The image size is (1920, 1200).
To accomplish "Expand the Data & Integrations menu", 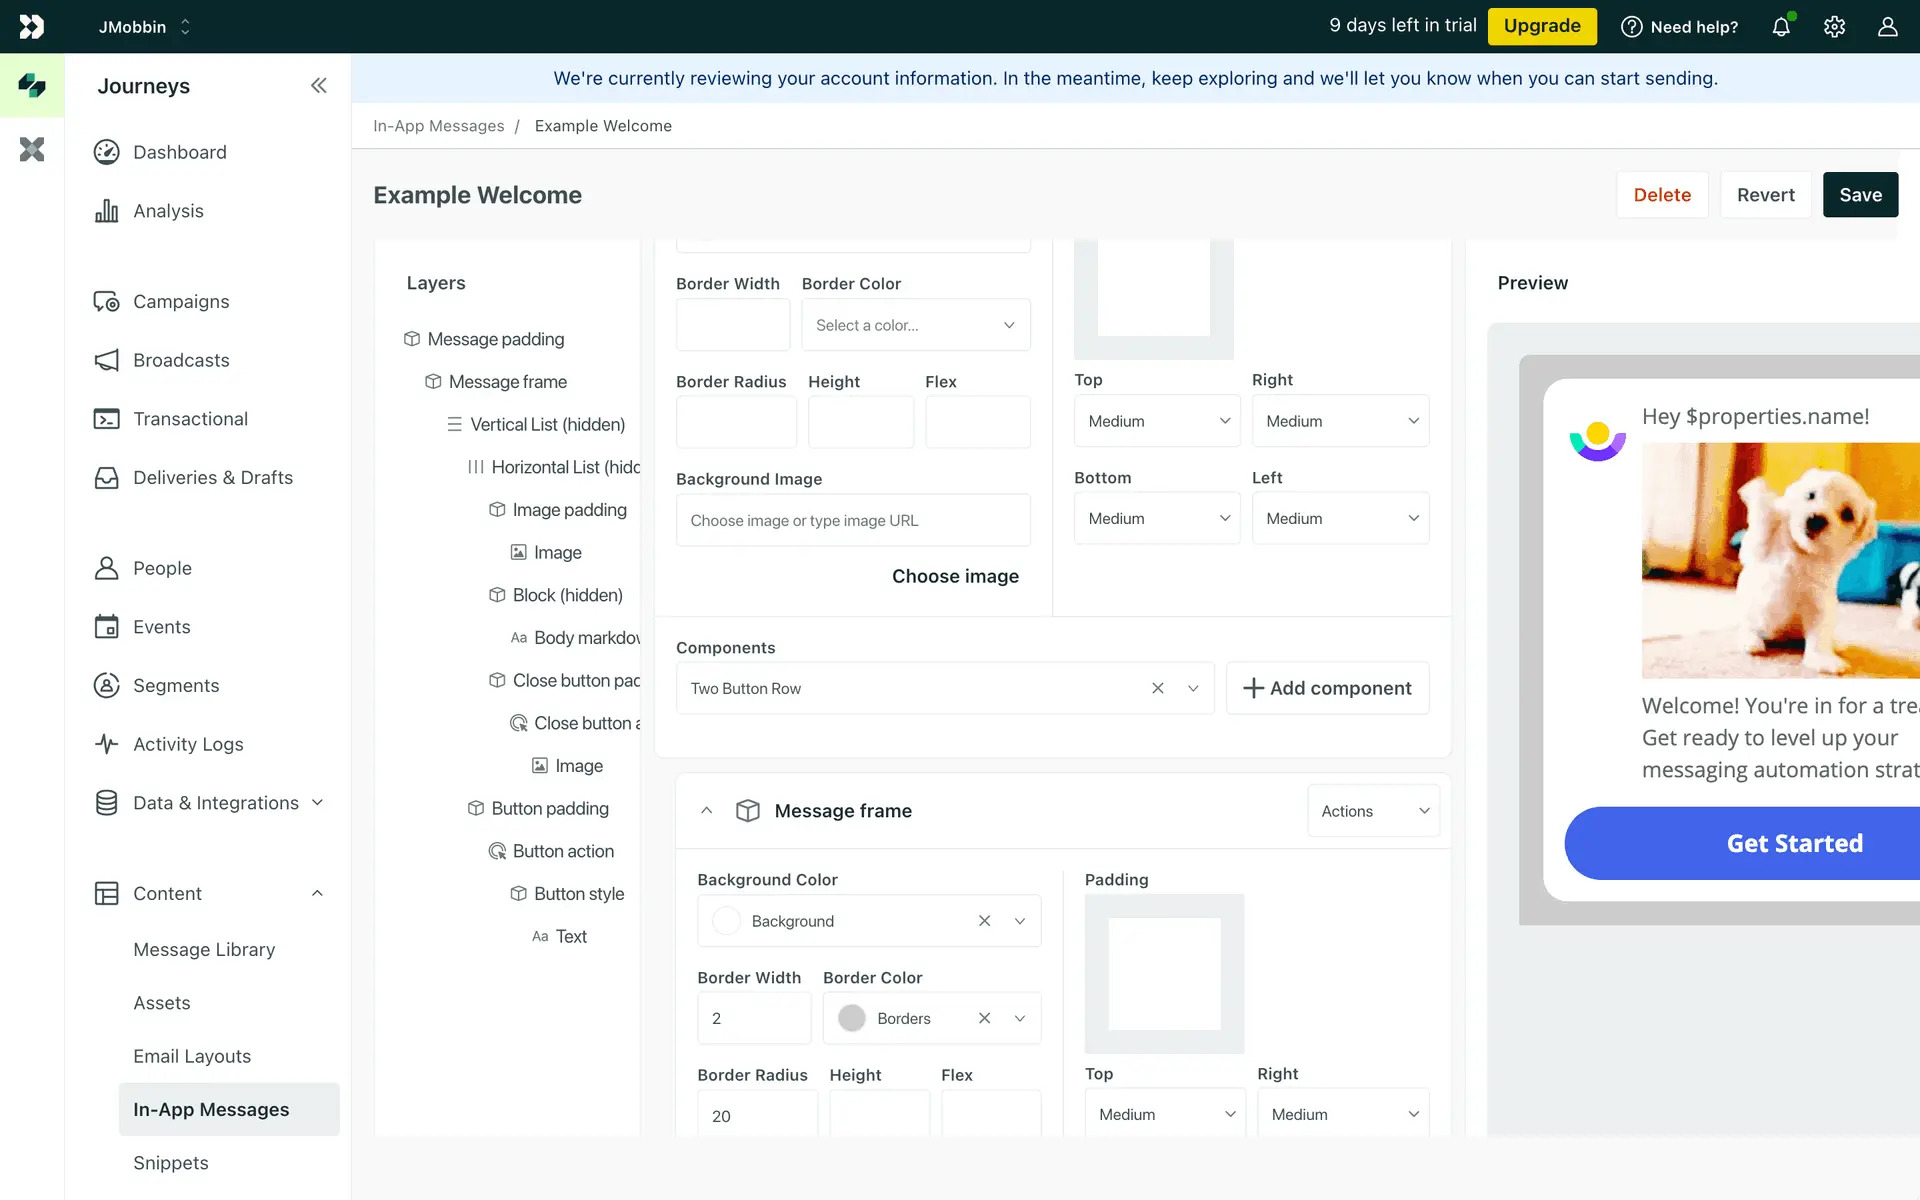I will 317,803.
